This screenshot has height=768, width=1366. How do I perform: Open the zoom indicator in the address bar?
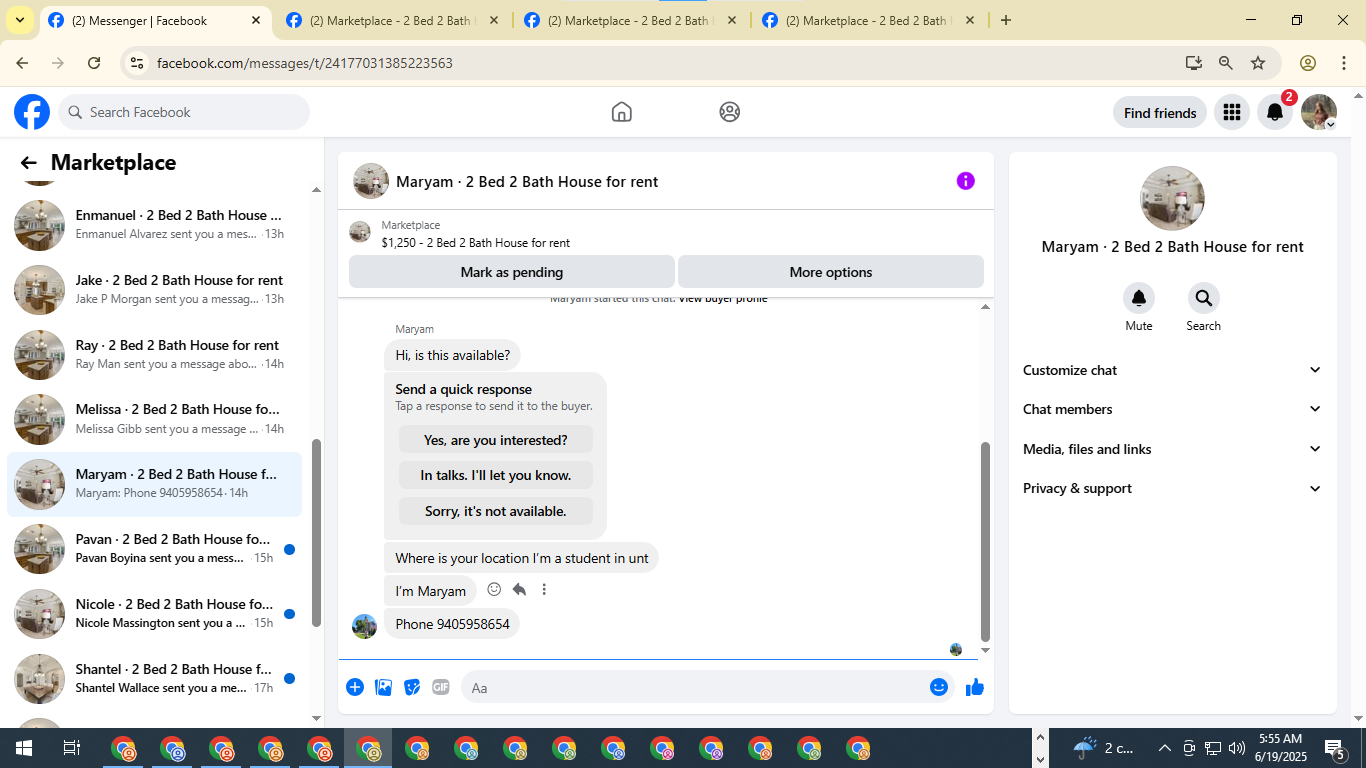pos(1226,63)
